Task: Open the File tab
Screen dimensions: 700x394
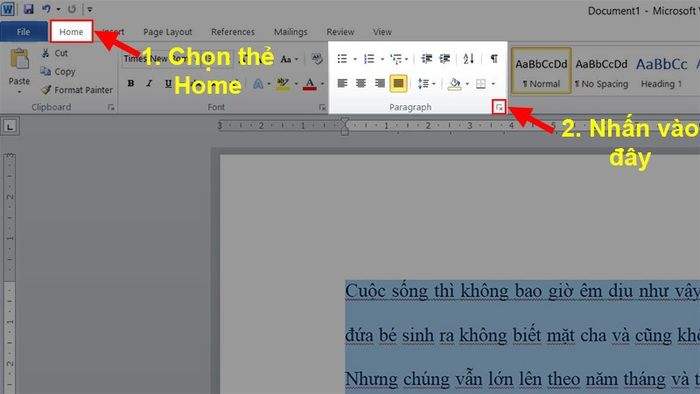Action: (x=23, y=32)
